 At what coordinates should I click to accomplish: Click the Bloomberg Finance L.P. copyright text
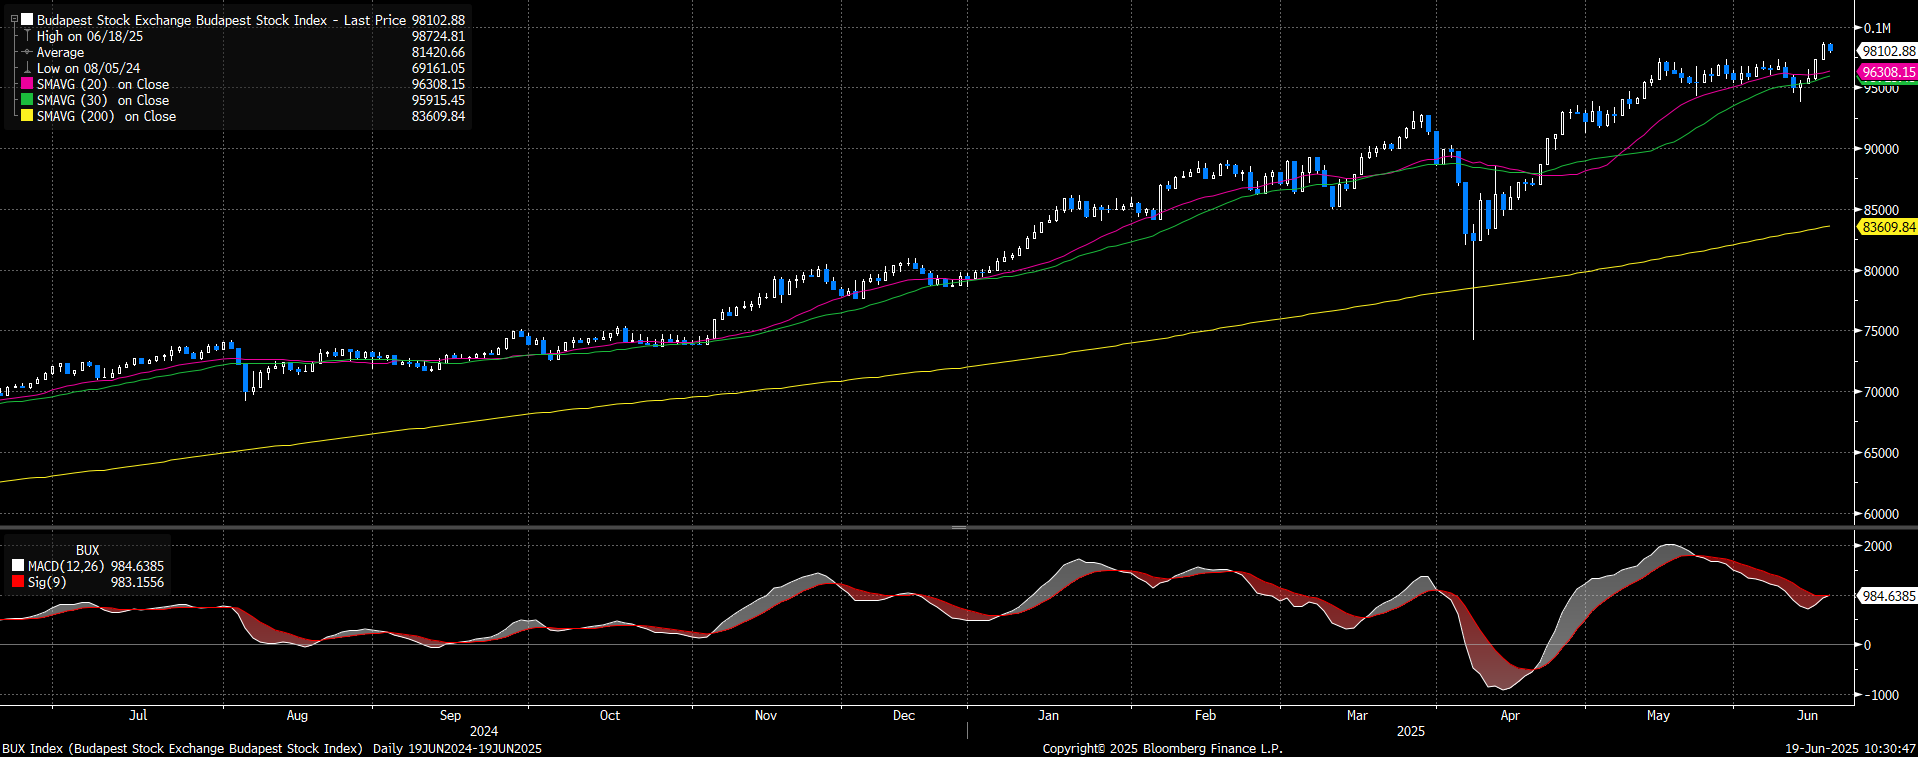[1162, 748]
